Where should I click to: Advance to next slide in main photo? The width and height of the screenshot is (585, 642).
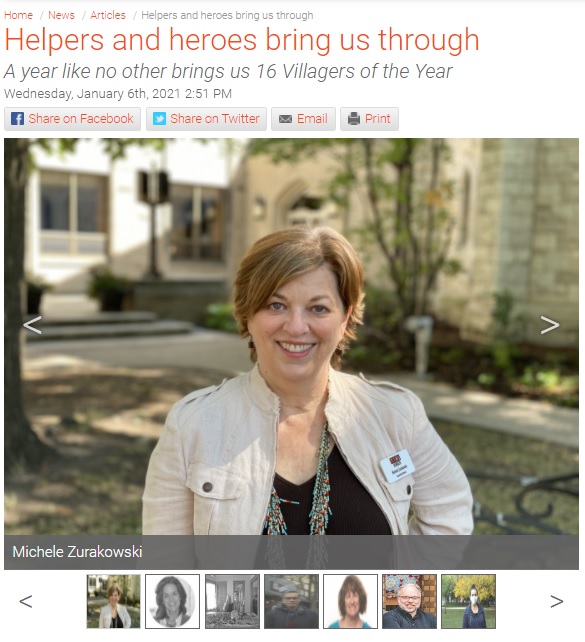click(550, 325)
